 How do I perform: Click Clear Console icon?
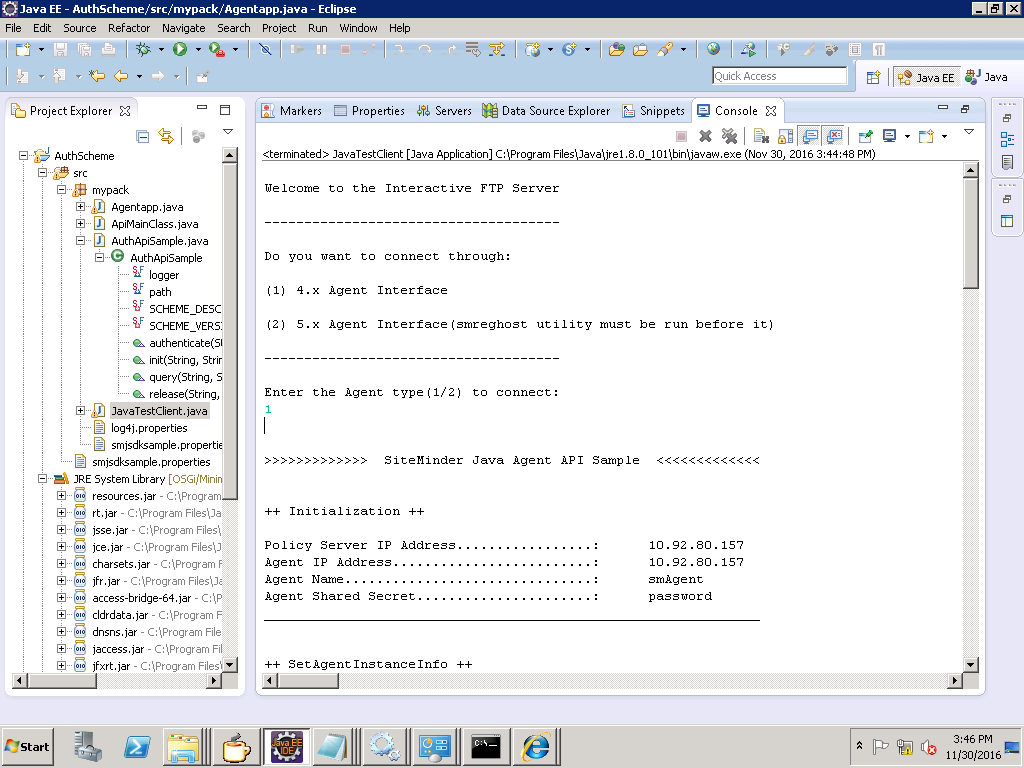point(761,136)
